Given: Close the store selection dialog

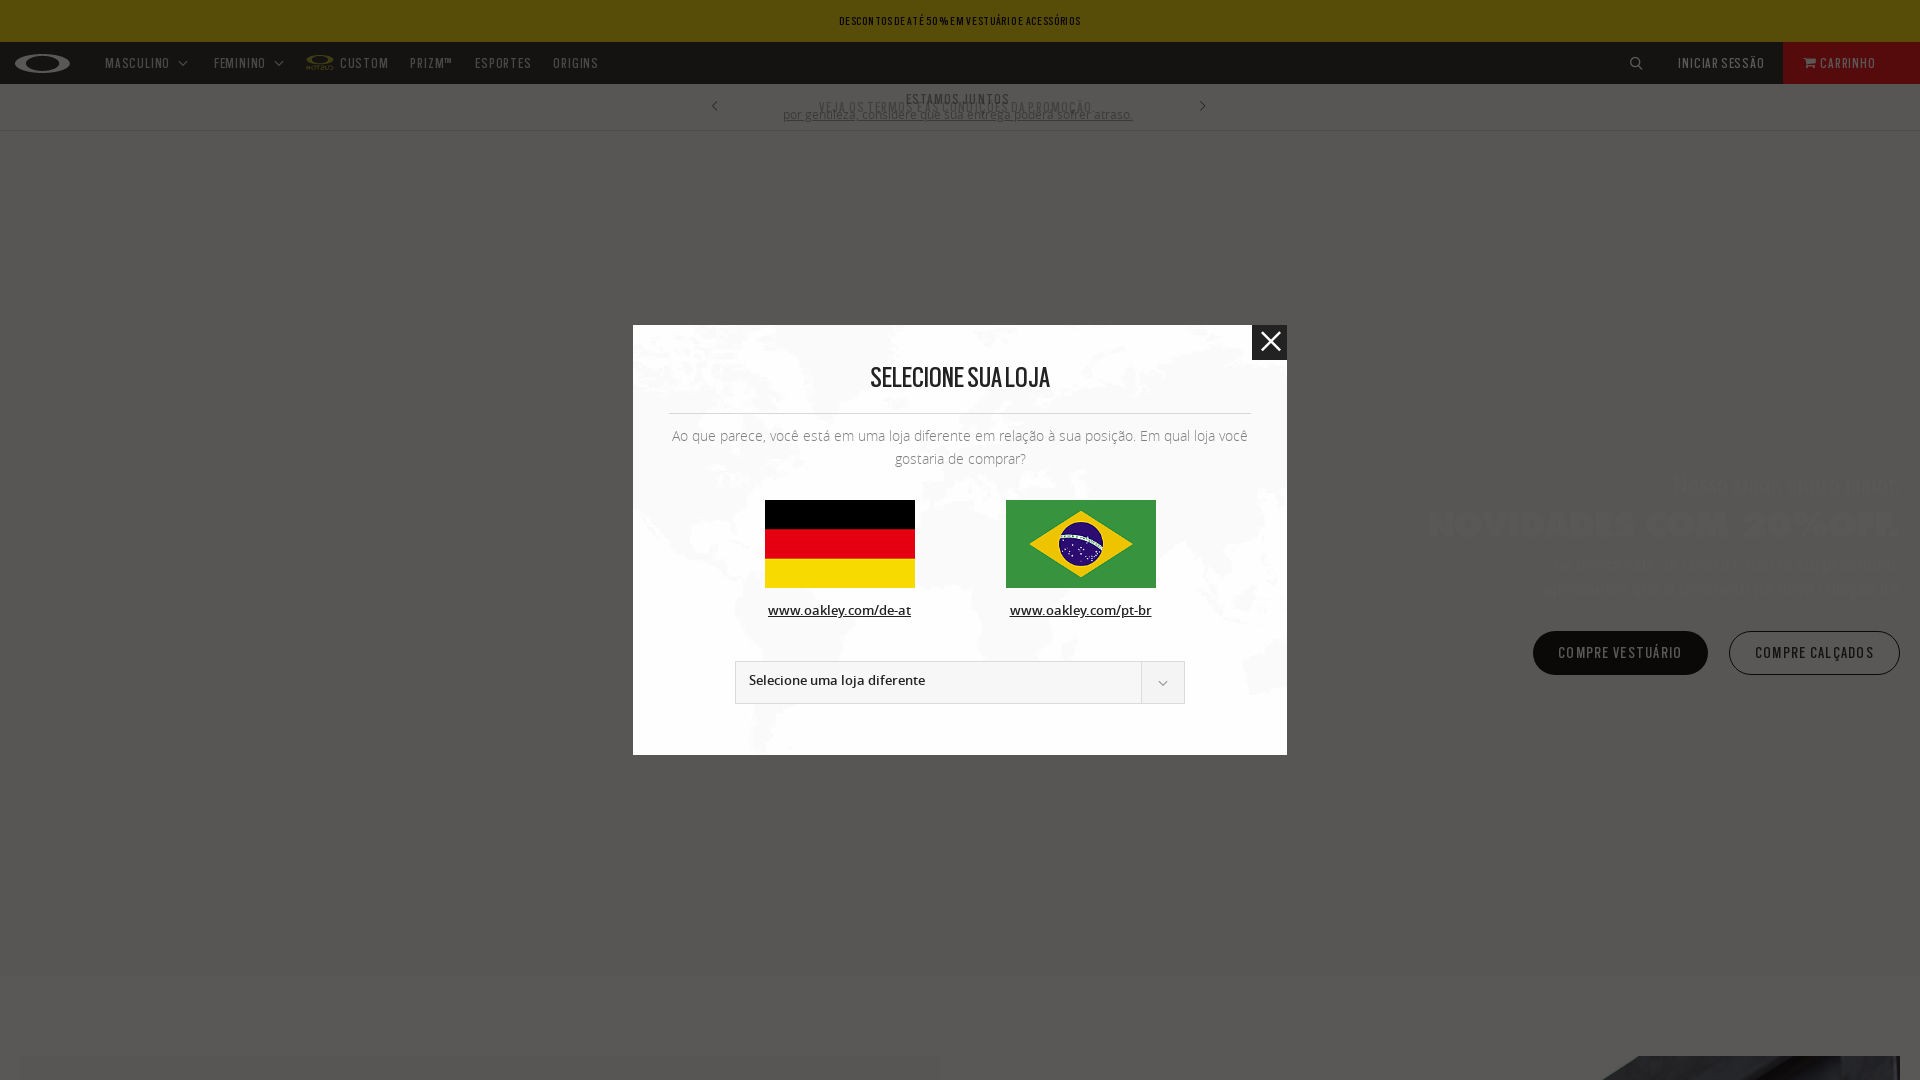Looking at the screenshot, I should 1269,342.
